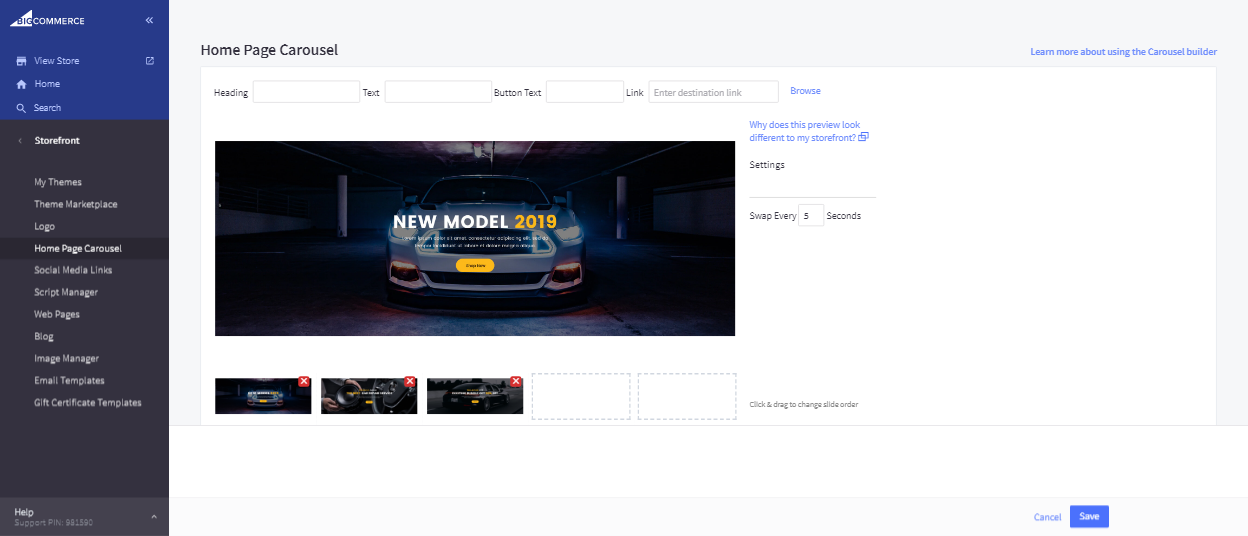Click the Save button
Screen dimensions: 1248x536
pyautogui.click(x=1089, y=516)
